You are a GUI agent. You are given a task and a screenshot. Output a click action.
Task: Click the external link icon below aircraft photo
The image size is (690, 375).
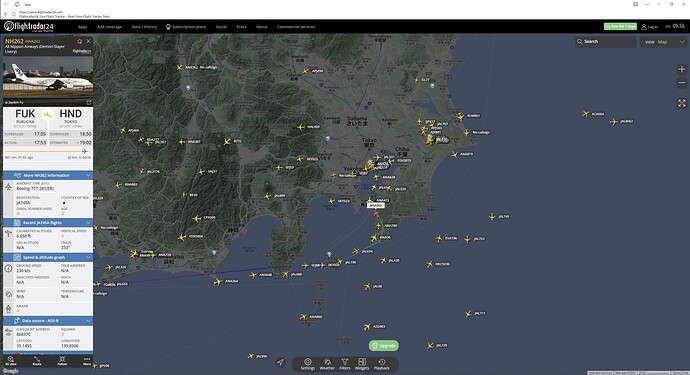[x=88, y=102]
